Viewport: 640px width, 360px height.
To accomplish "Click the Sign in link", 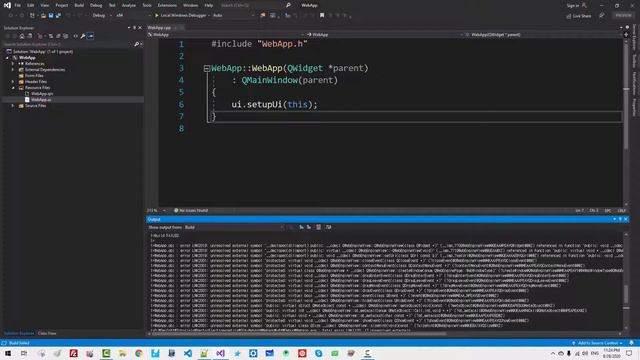I will tap(572, 5).
